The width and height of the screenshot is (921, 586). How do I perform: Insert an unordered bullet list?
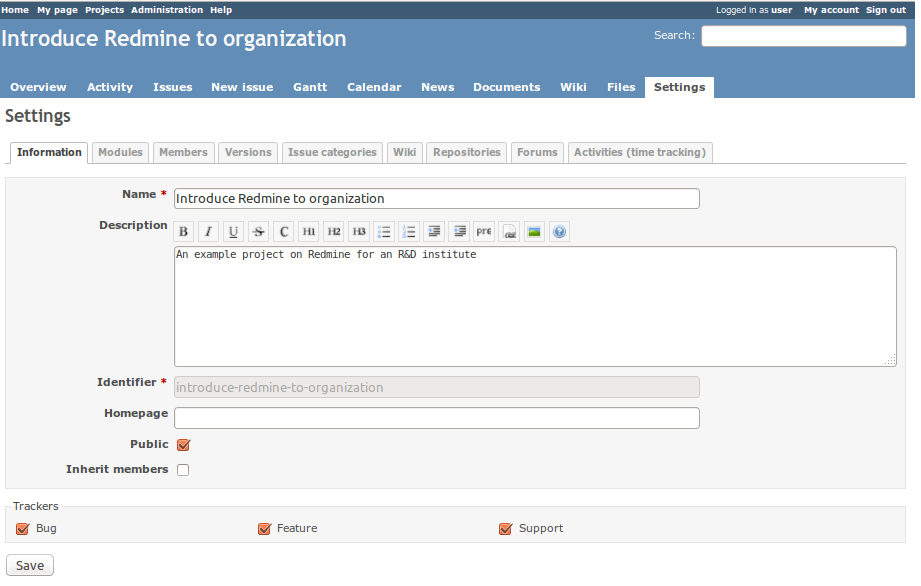(384, 232)
